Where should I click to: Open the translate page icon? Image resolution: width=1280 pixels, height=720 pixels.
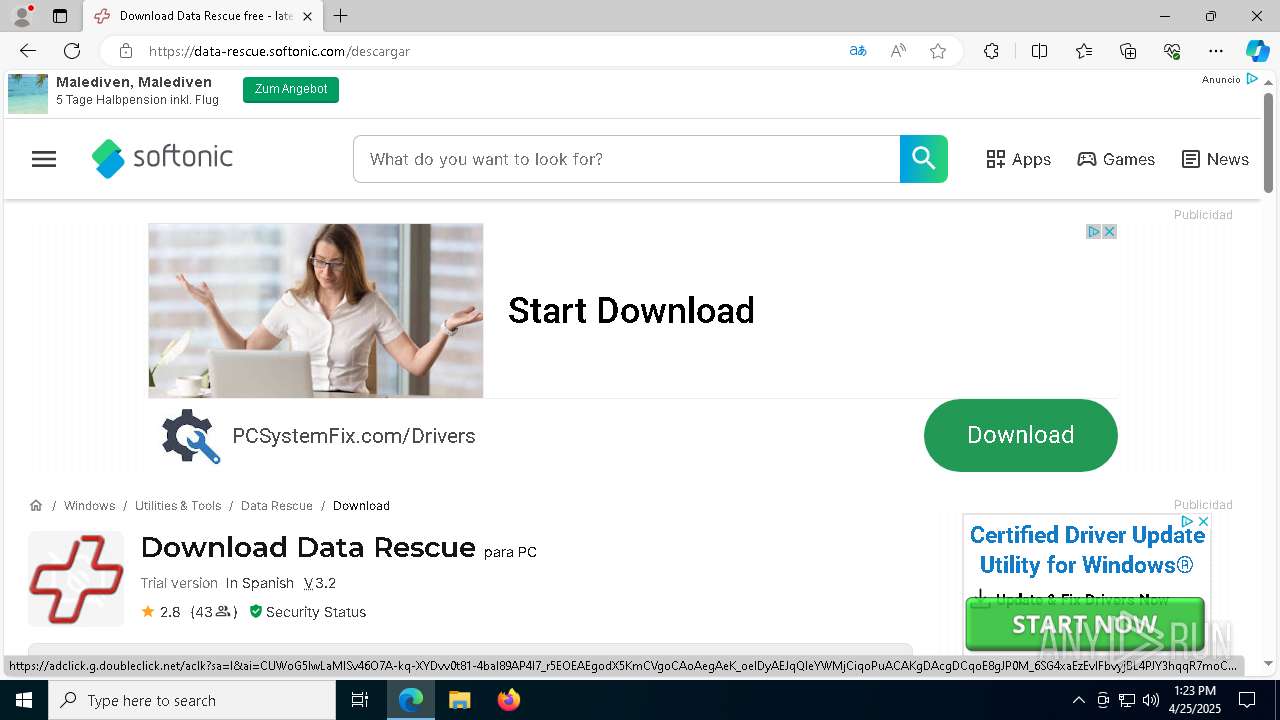click(x=858, y=51)
